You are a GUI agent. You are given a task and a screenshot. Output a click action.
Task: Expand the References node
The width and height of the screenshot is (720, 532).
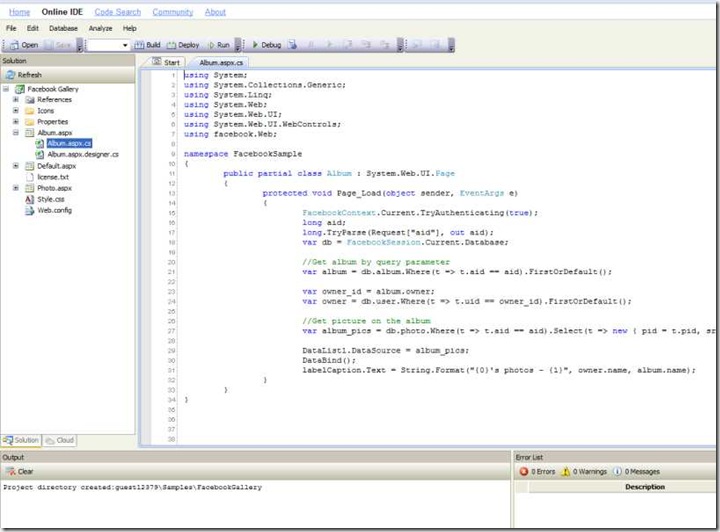(x=16, y=99)
